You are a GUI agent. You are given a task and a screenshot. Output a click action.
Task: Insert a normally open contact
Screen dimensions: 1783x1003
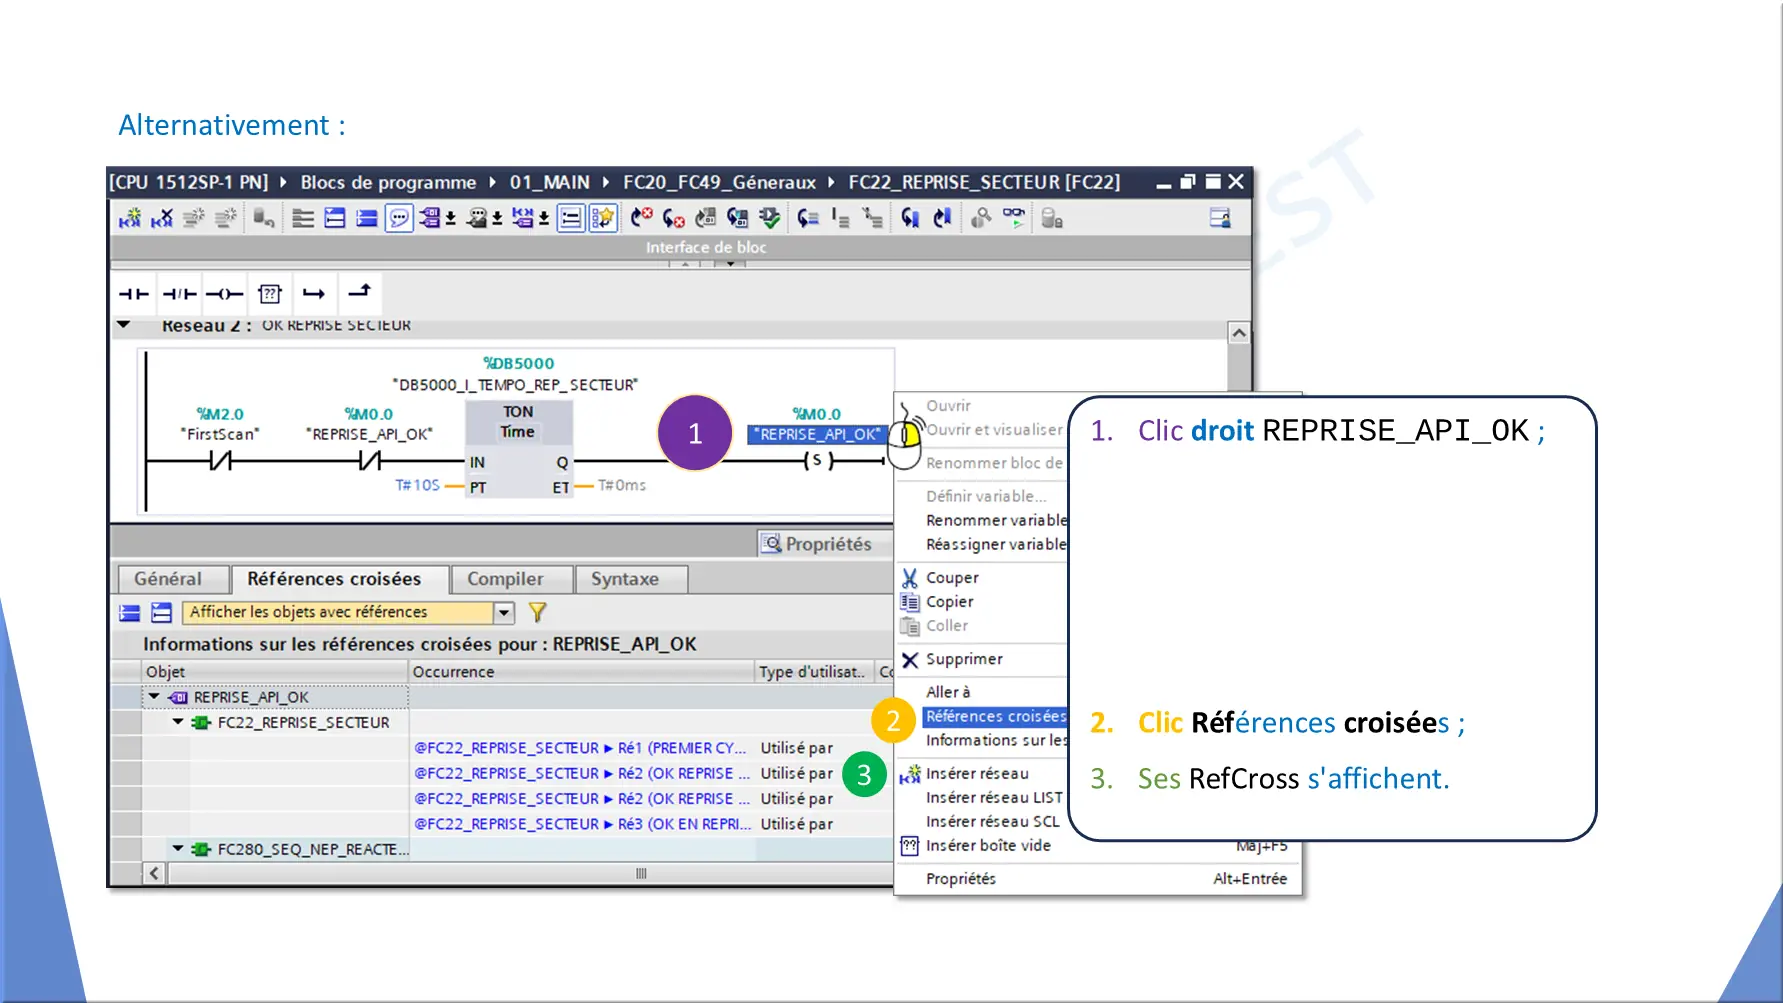(x=134, y=293)
